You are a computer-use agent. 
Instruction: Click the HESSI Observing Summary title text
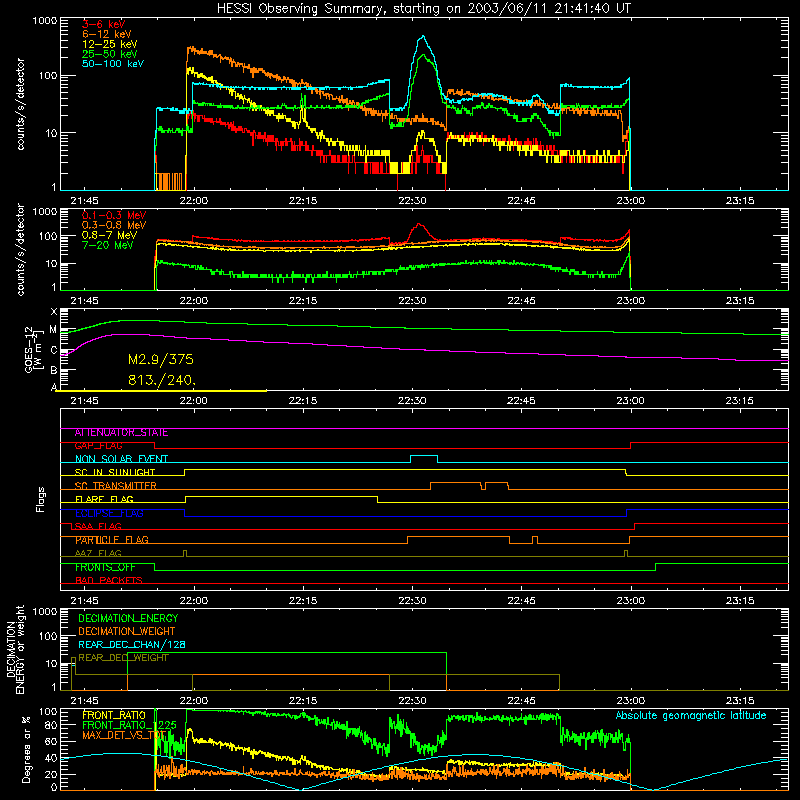pyautogui.click(x=423, y=9)
